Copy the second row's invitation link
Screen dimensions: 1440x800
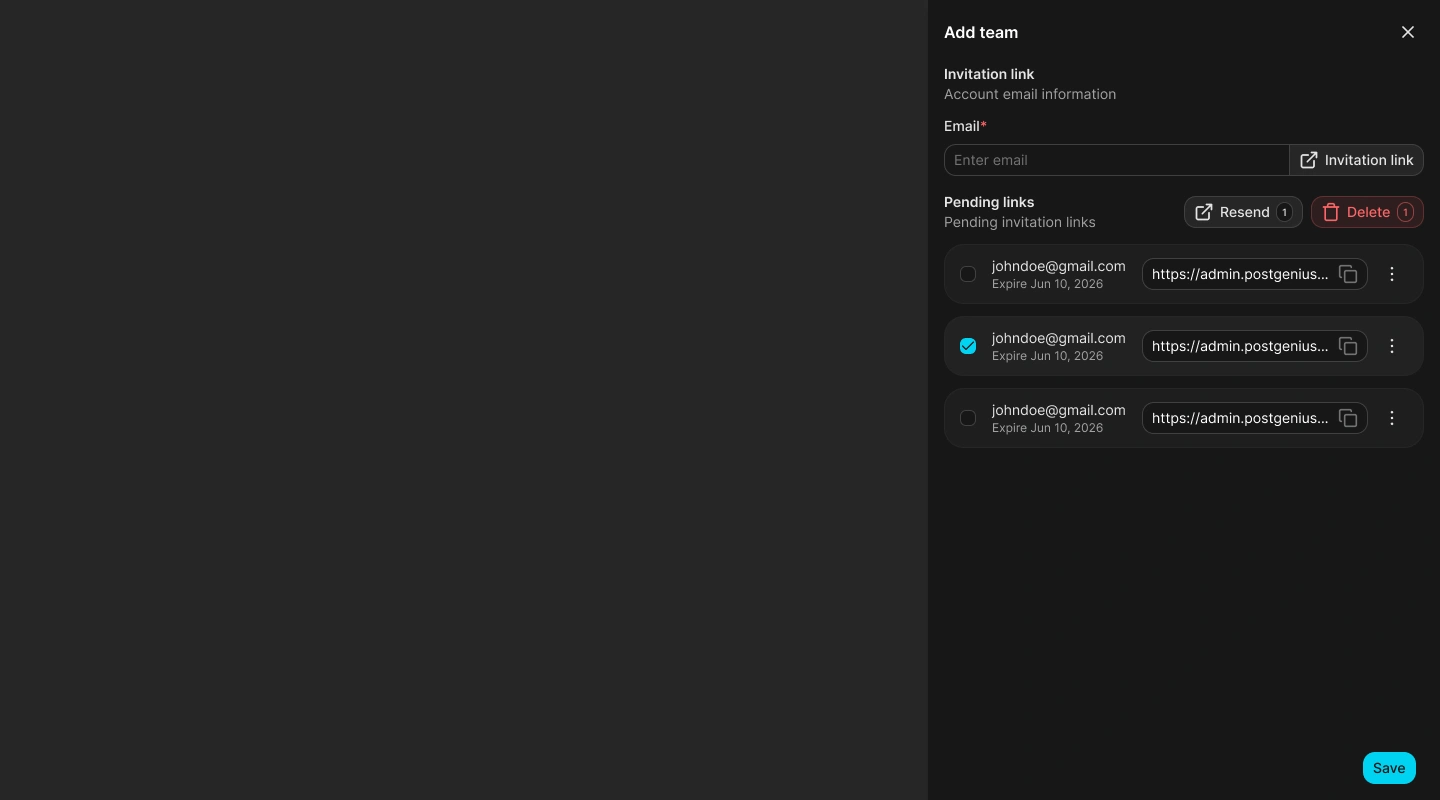pos(1348,346)
